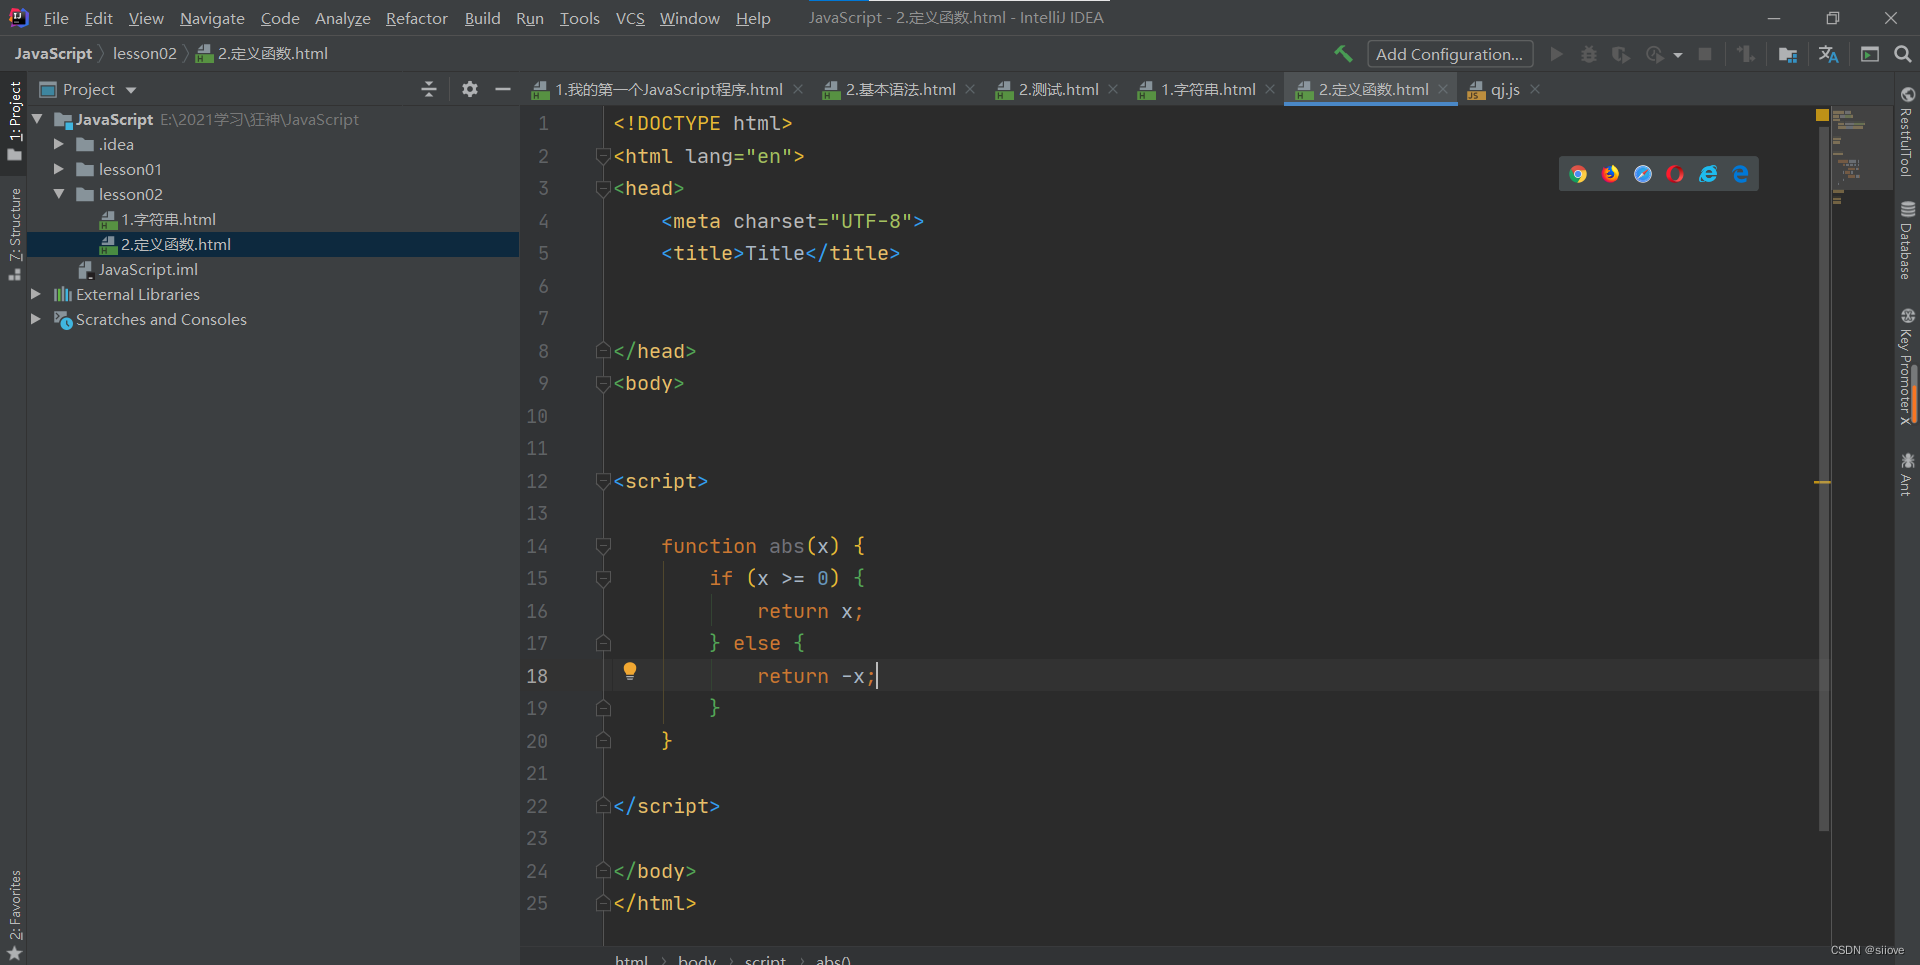Open the run configuration dropdown arrow

tap(1677, 55)
